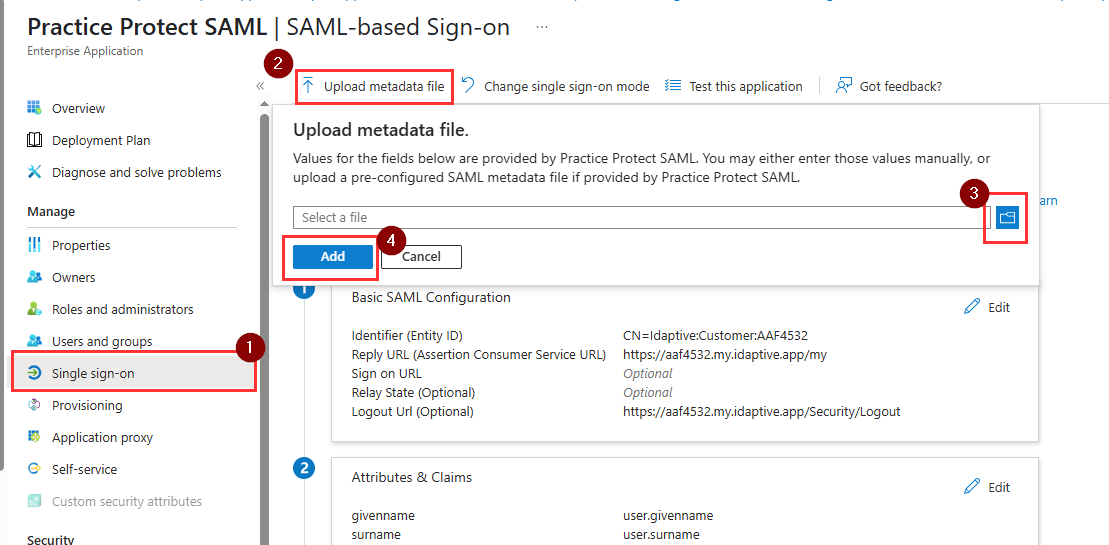Open Deployment Plan book icon
The height and width of the screenshot is (545, 1109).
pyautogui.click(x=34, y=140)
